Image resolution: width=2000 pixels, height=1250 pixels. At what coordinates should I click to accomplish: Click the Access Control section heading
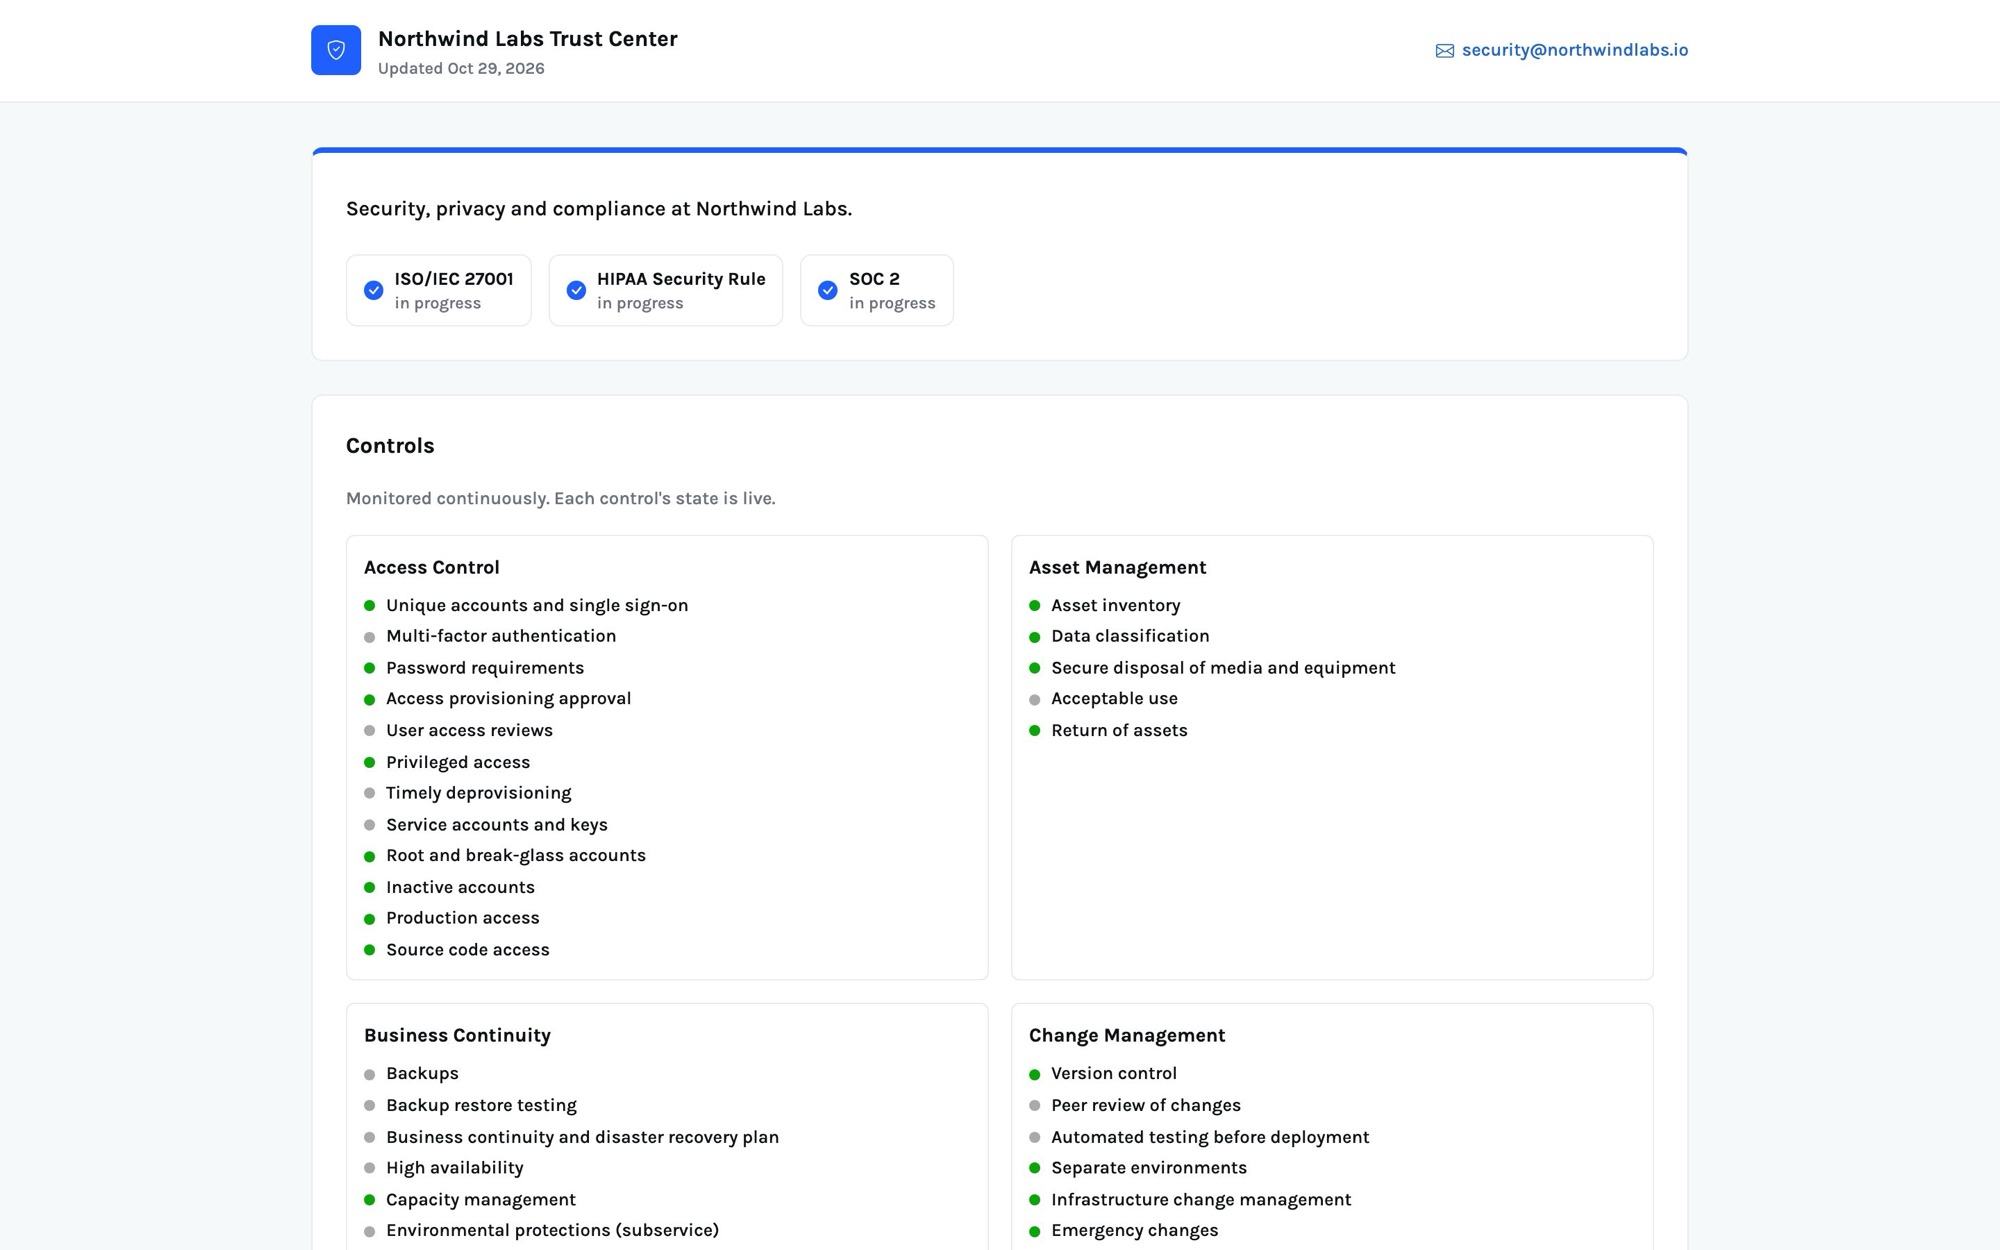click(432, 567)
